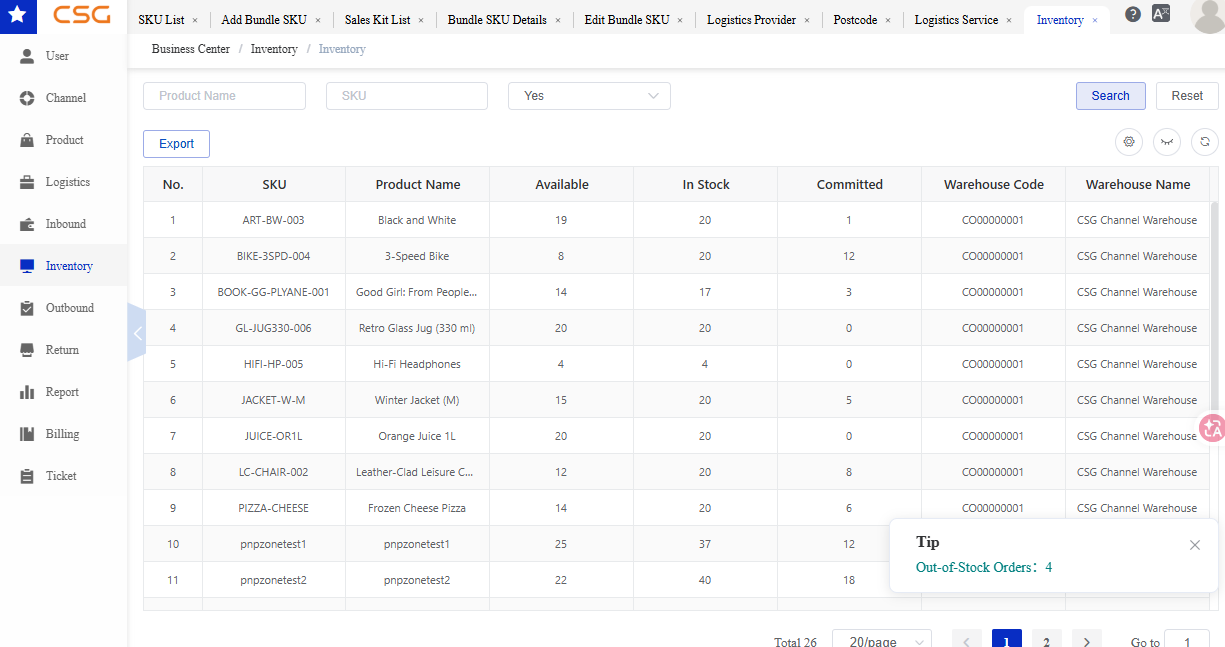Click the In Stock column header
Viewport: 1225px width, 647px height.
coord(706,184)
